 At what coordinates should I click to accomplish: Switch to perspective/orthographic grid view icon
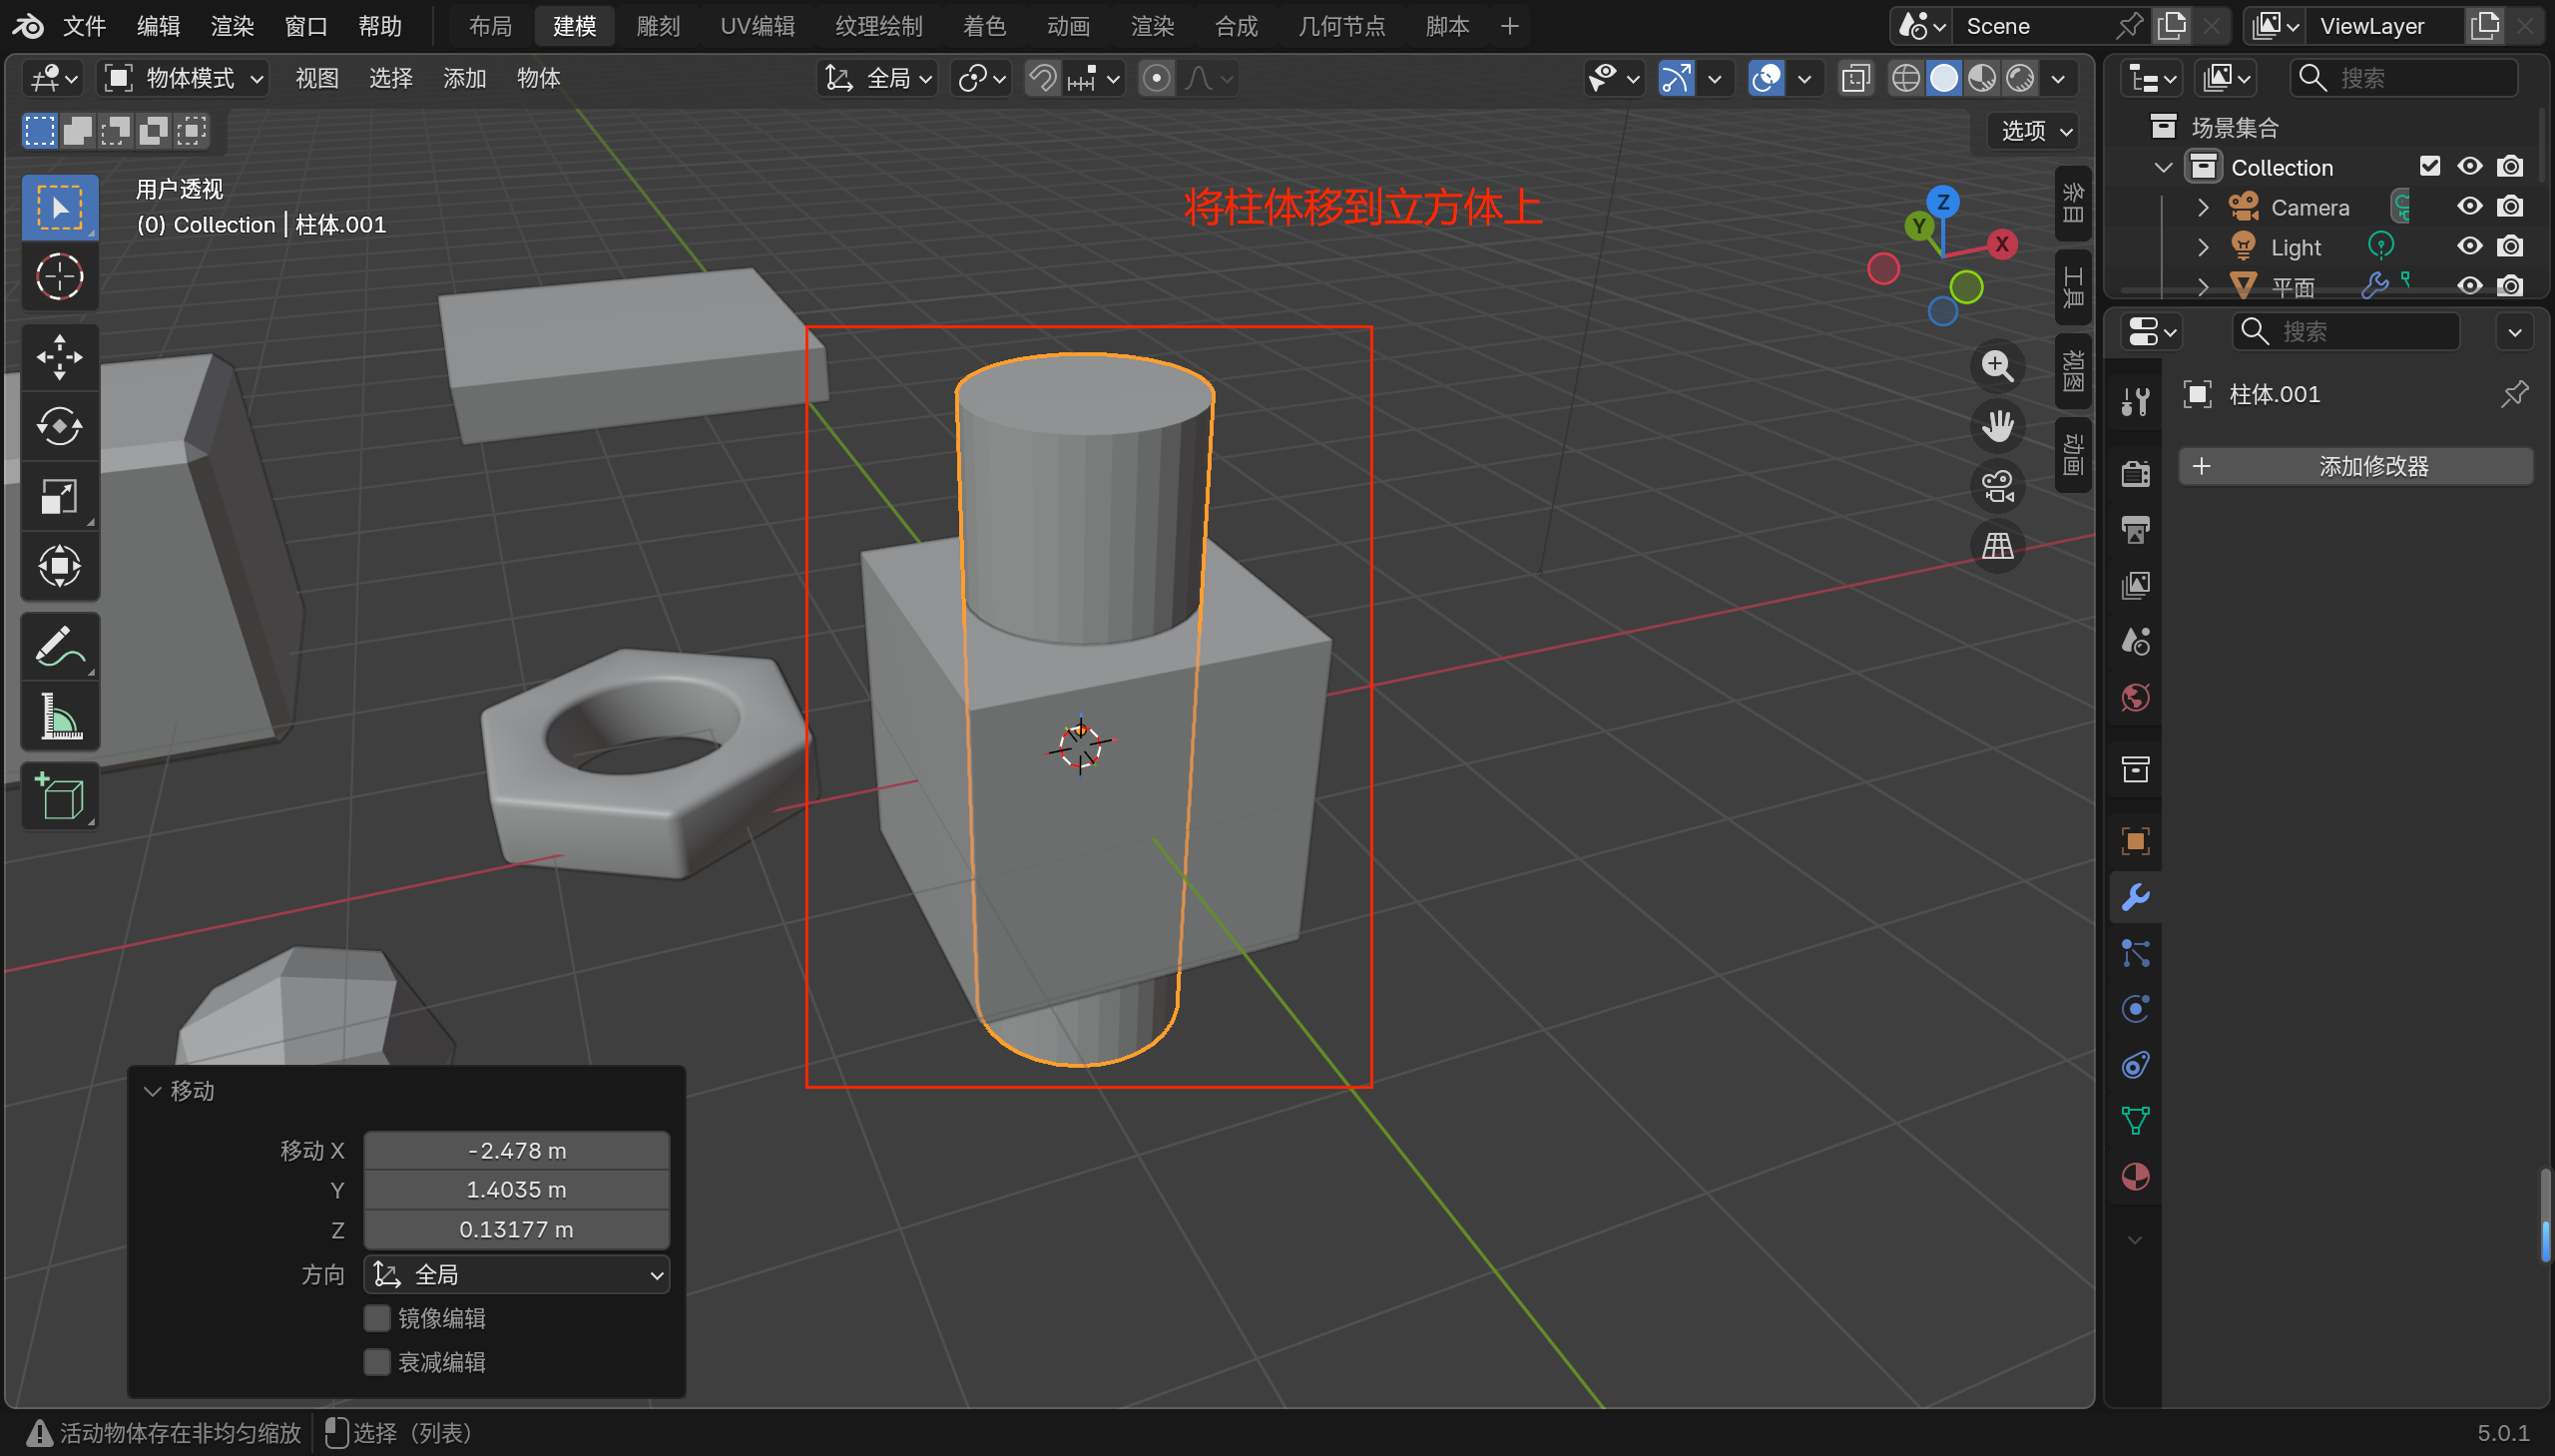pos(1997,547)
